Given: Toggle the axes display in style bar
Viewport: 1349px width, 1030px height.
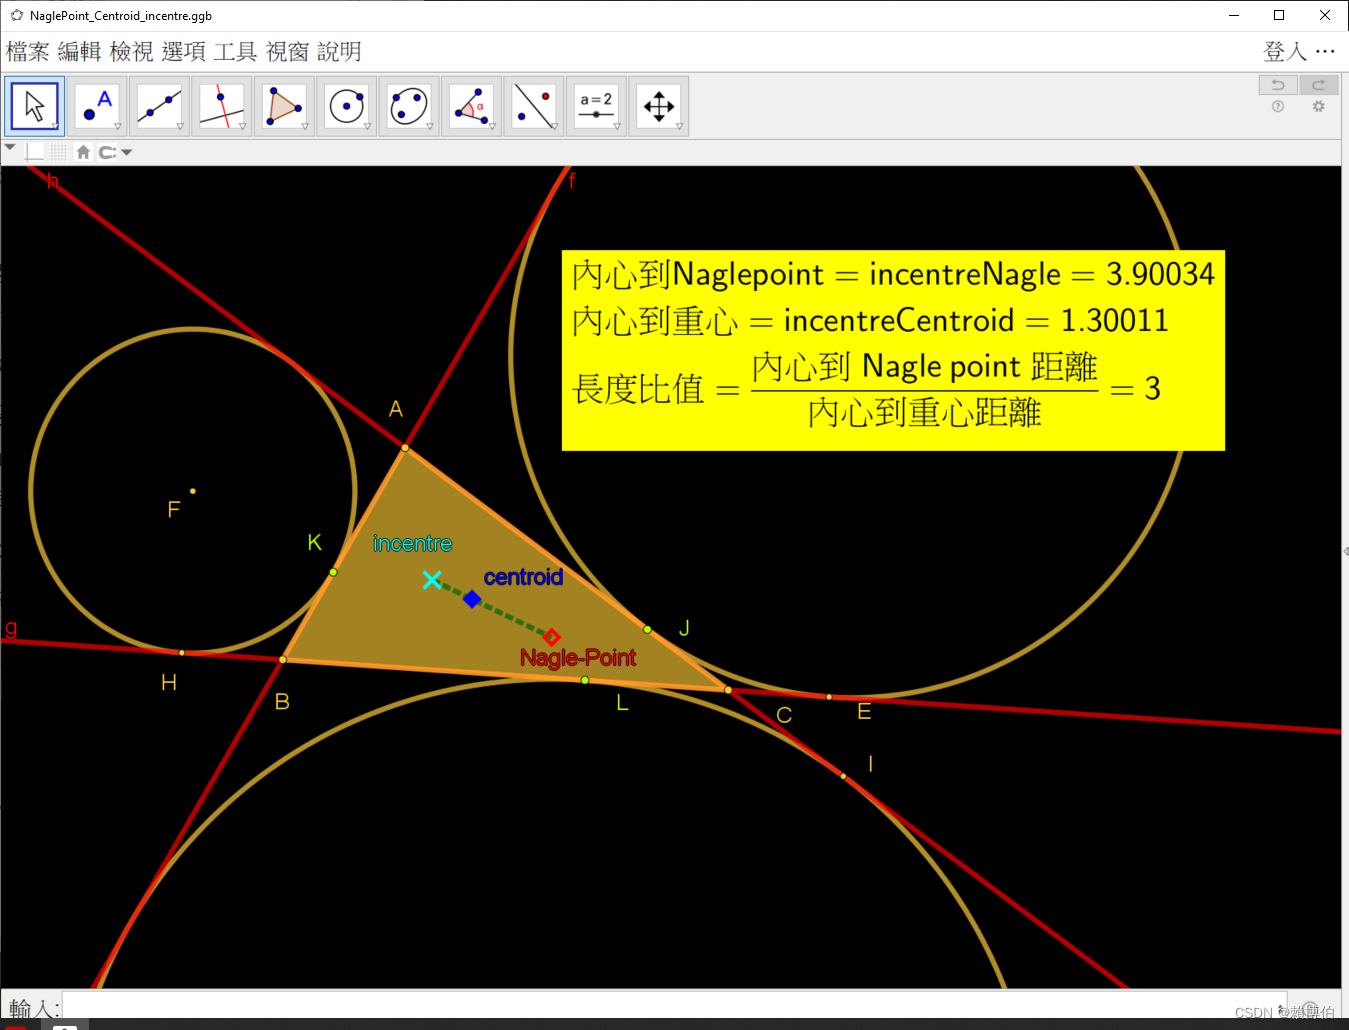Looking at the screenshot, I should (35, 152).
